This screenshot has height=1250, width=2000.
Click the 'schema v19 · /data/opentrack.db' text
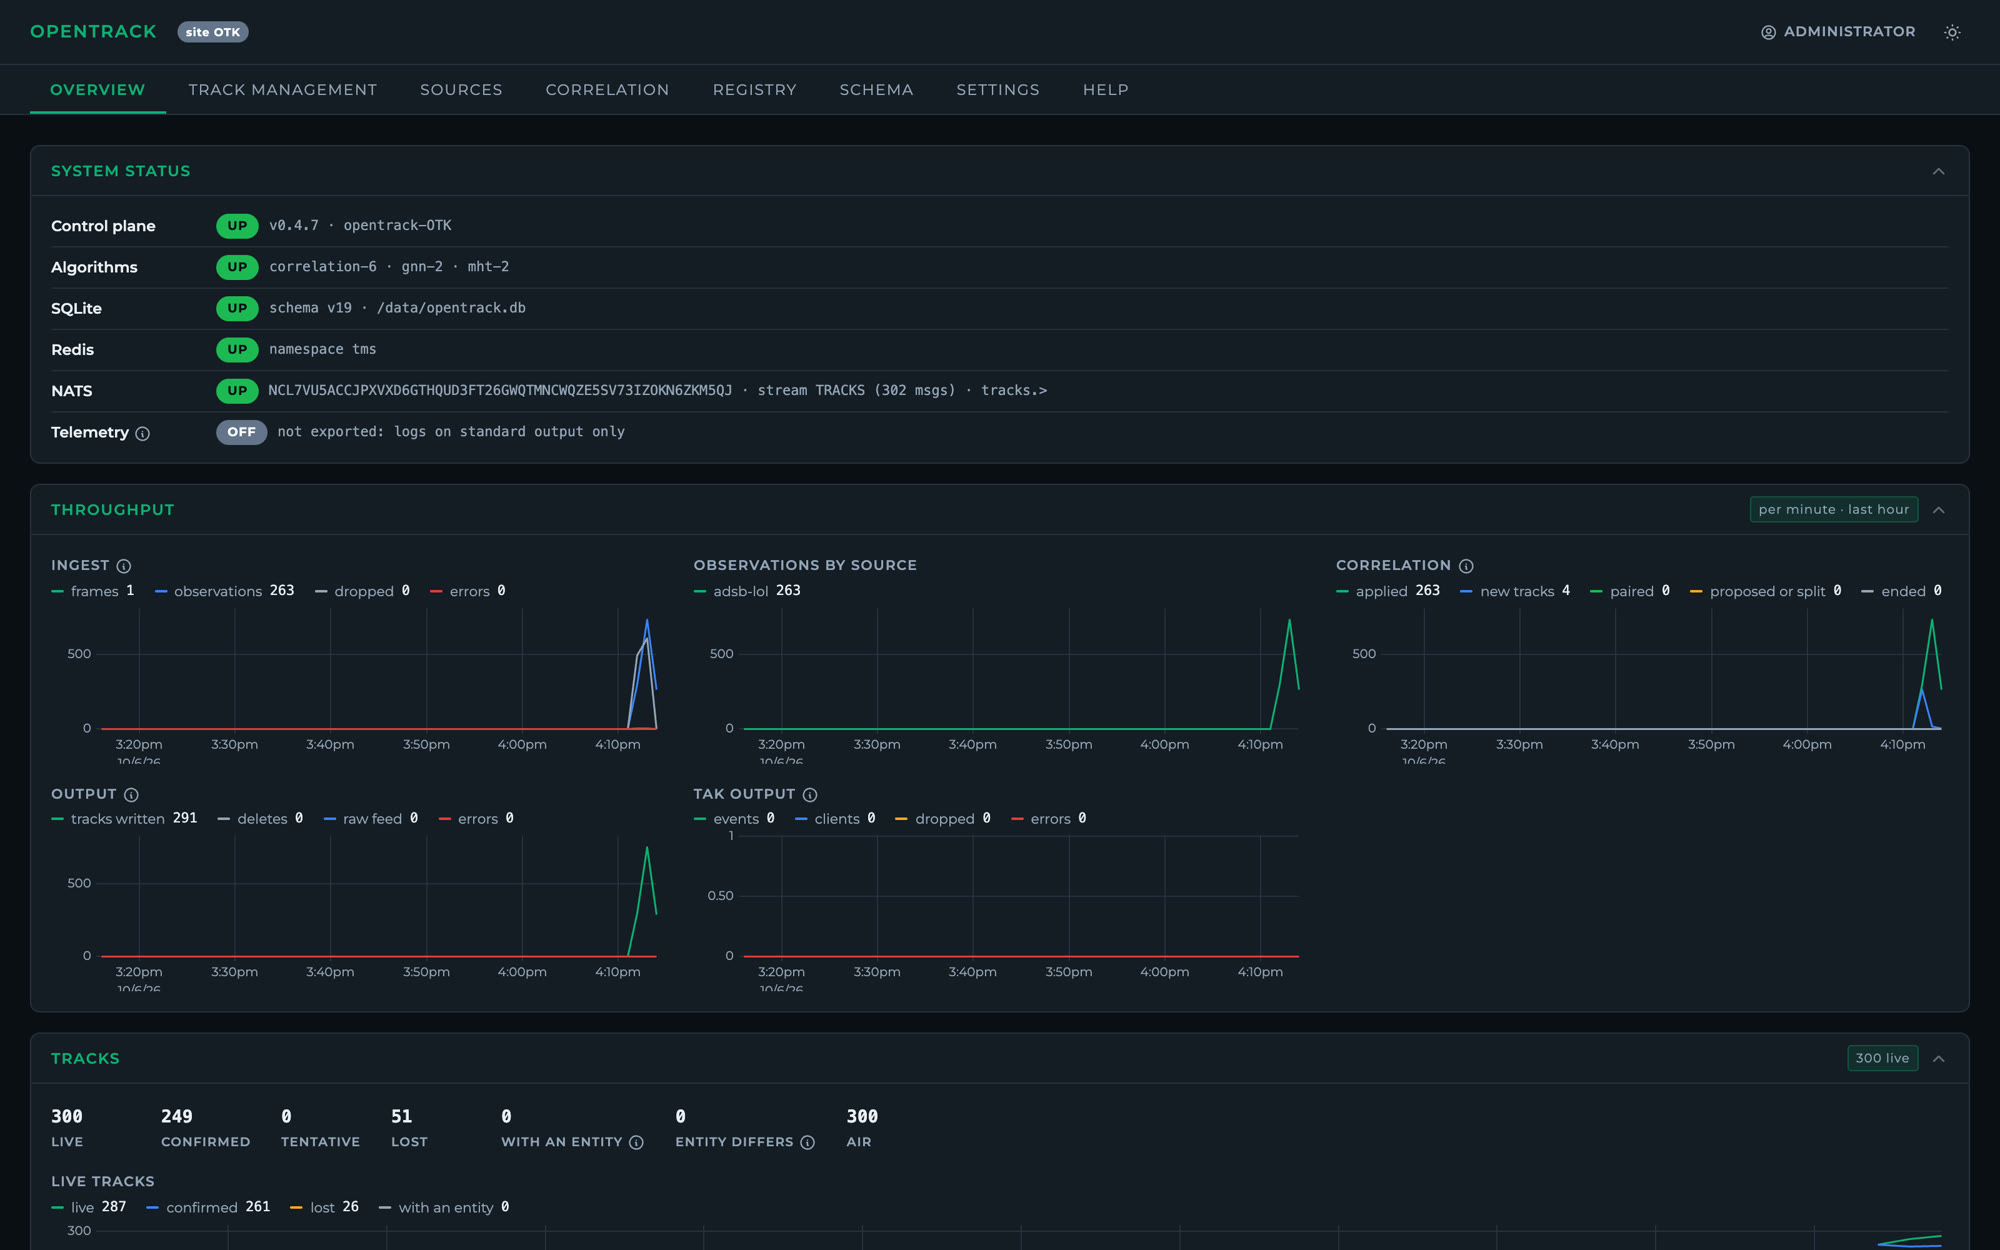(397, 308)
